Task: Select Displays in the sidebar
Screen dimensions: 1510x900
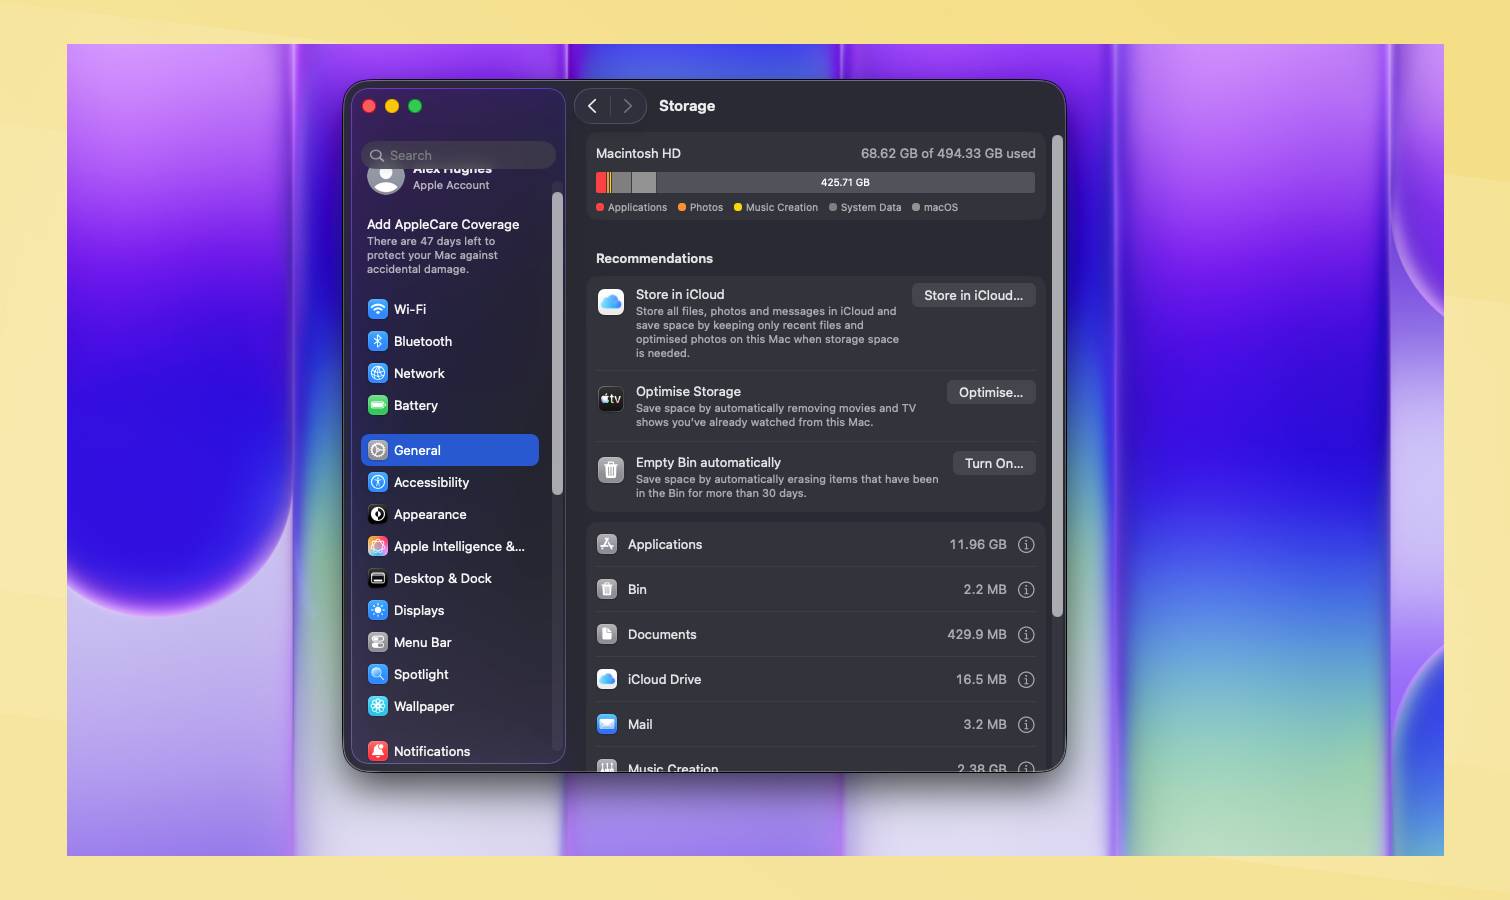Action: 450,610
